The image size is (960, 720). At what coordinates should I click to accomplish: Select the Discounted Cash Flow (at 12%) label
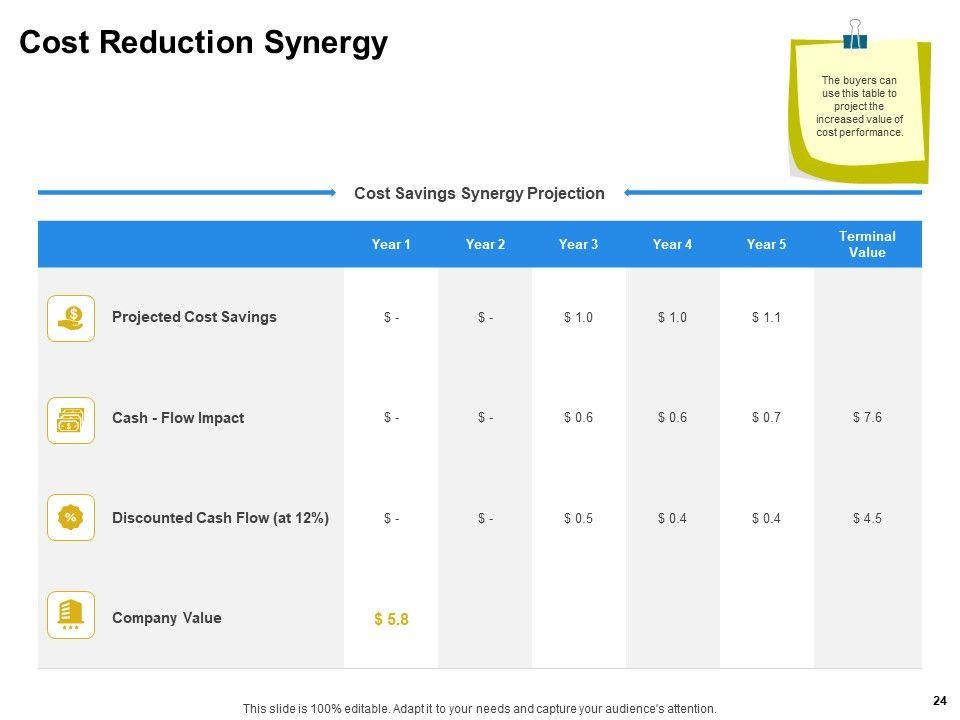point(220,518)
